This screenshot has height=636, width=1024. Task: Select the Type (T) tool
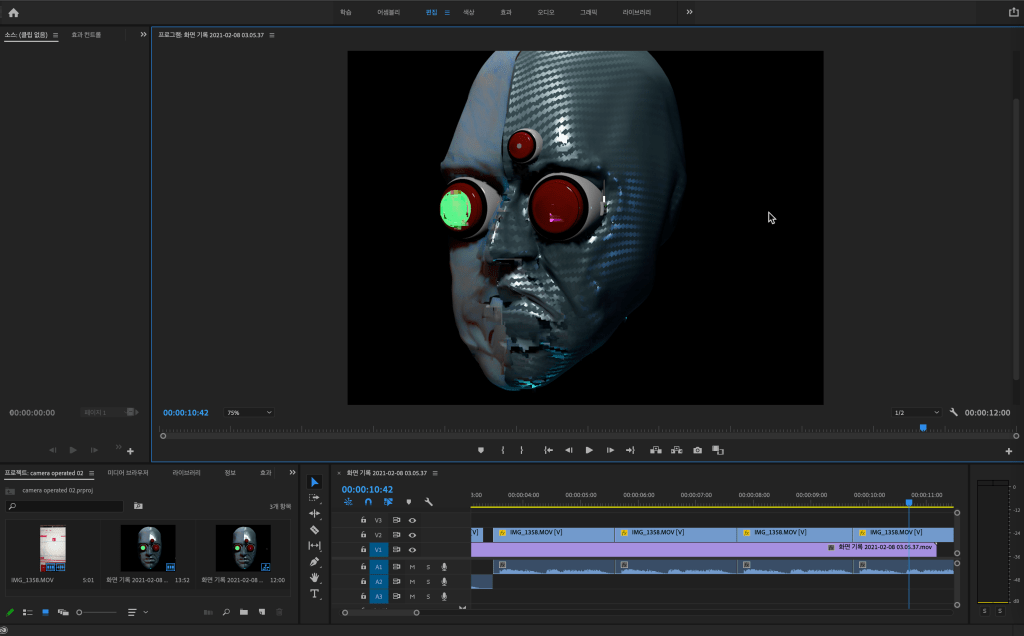314,593
